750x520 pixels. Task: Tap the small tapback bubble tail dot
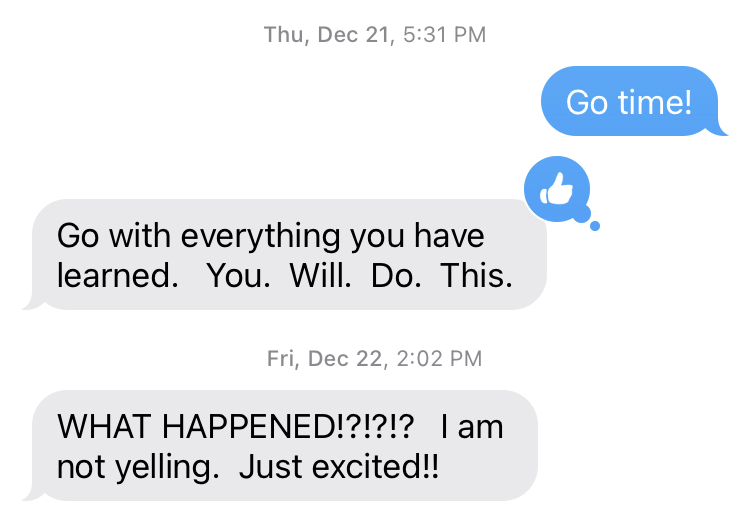pyautogui.click(x=595, y=226)
